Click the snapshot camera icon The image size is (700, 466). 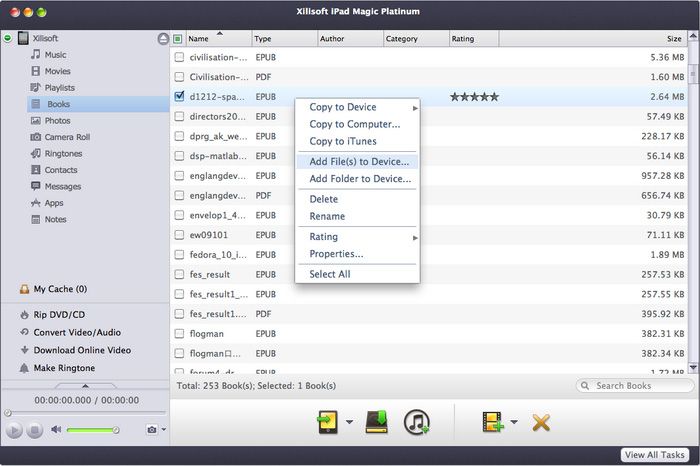click(x=152, y=429)
